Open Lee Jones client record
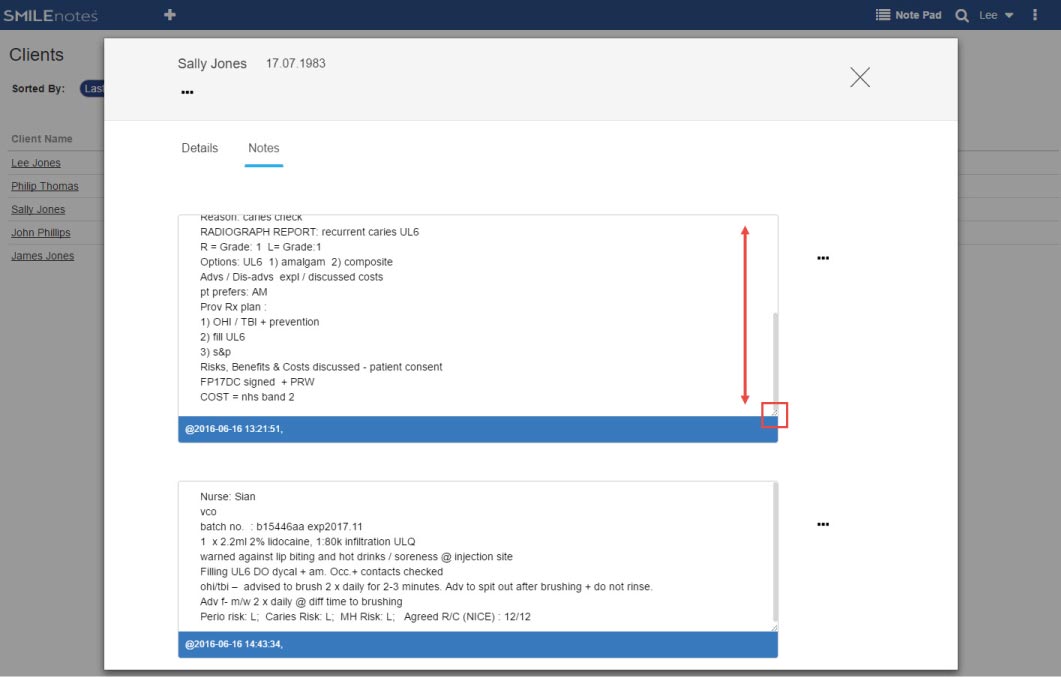Viewport: 1061px width, 677px height. (36, 163)
